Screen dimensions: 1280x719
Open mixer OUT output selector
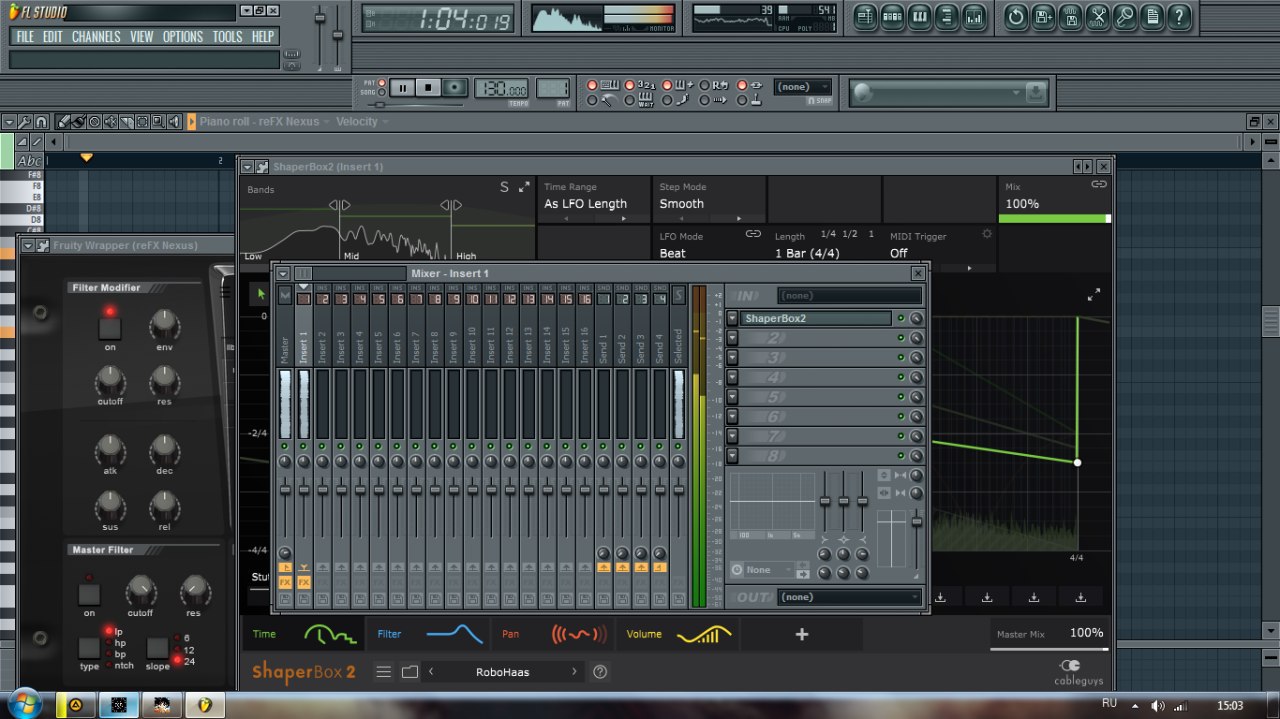tap(850, 597)
